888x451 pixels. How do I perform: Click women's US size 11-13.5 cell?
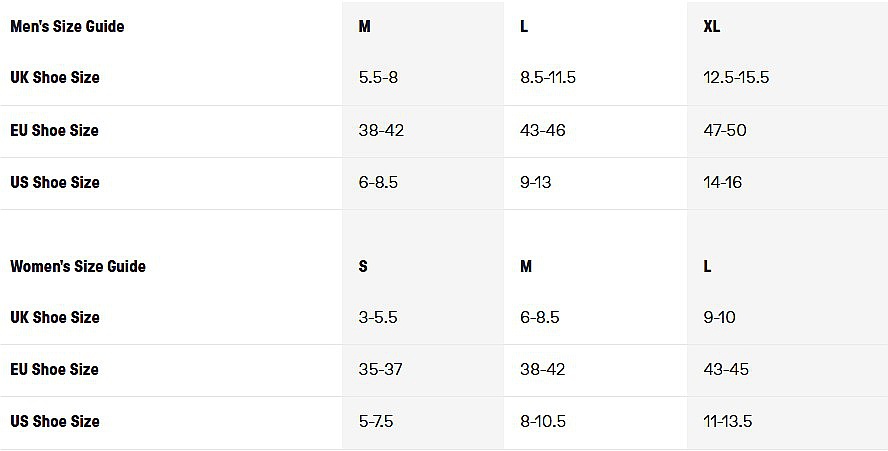[x=728, y=421]
